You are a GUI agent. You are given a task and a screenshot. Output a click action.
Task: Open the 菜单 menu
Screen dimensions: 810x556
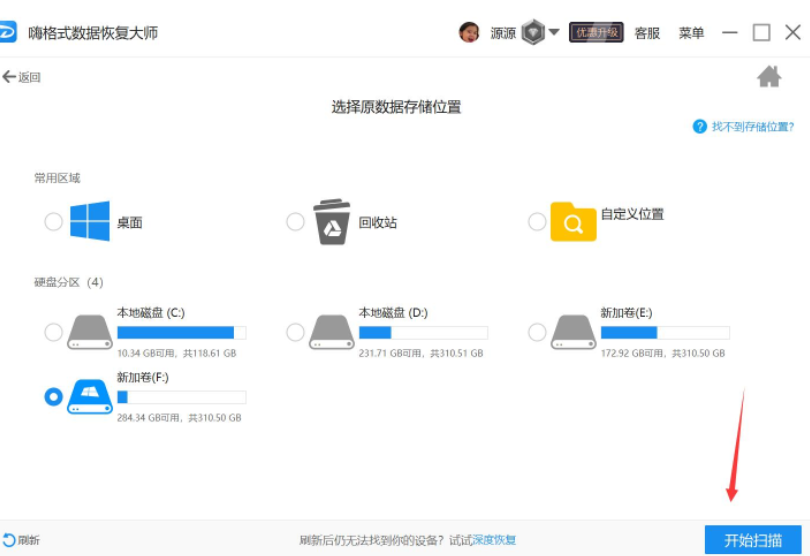692,33
